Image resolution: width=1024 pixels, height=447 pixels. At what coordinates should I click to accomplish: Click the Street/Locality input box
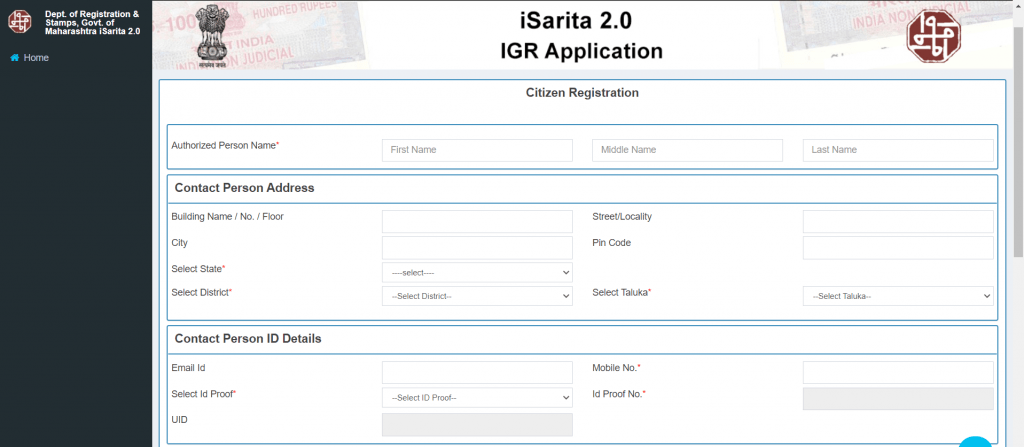pos(897,222)
